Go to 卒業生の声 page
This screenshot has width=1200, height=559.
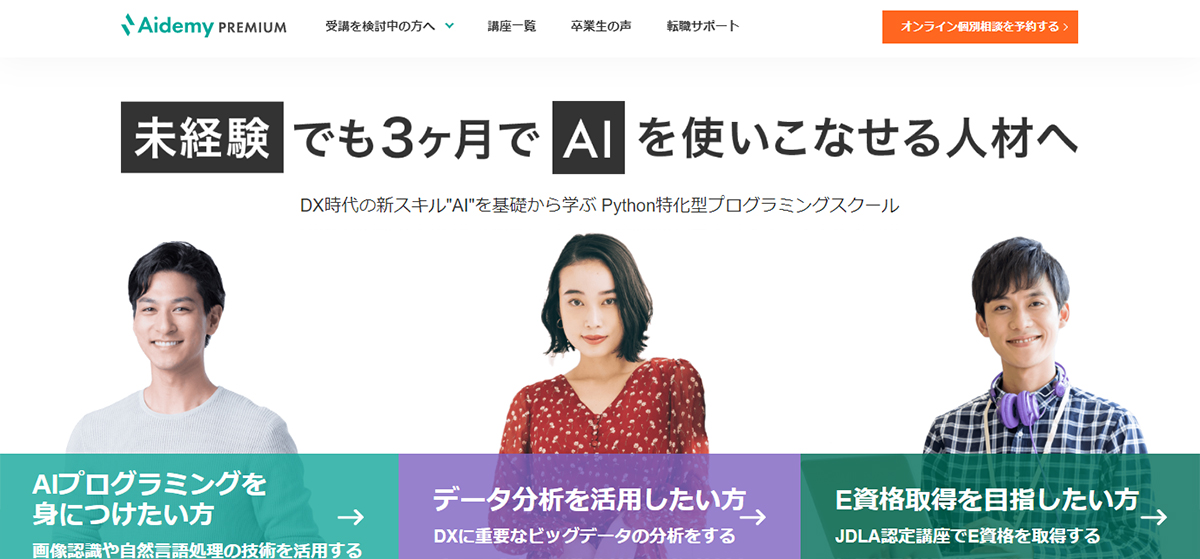[601, 26]
